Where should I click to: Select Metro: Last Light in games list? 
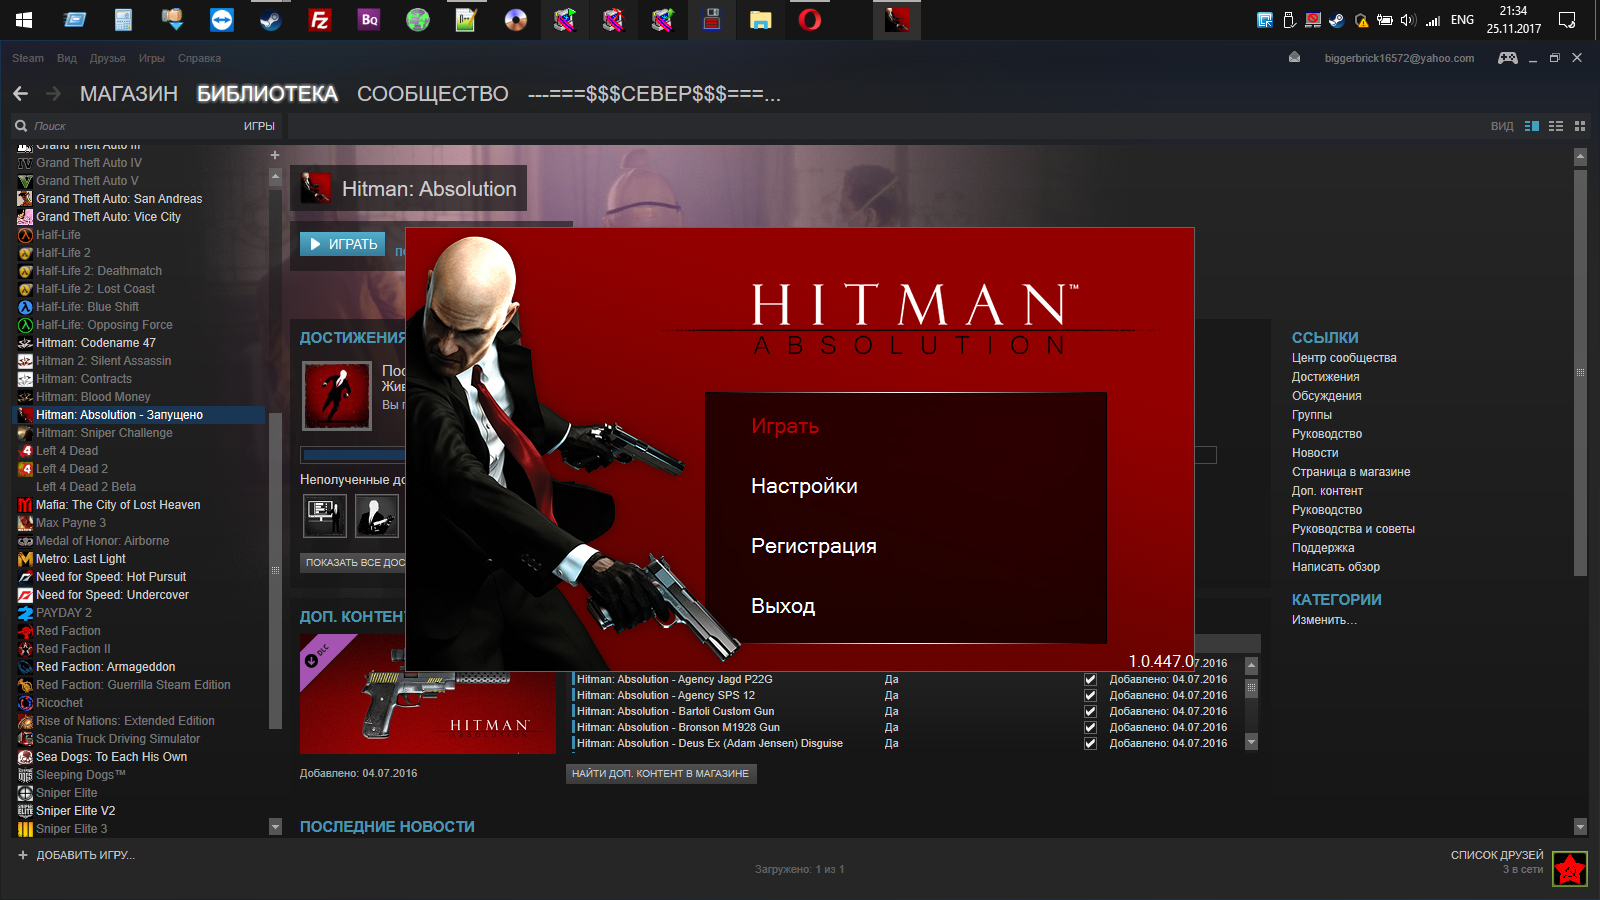point(81,559)
